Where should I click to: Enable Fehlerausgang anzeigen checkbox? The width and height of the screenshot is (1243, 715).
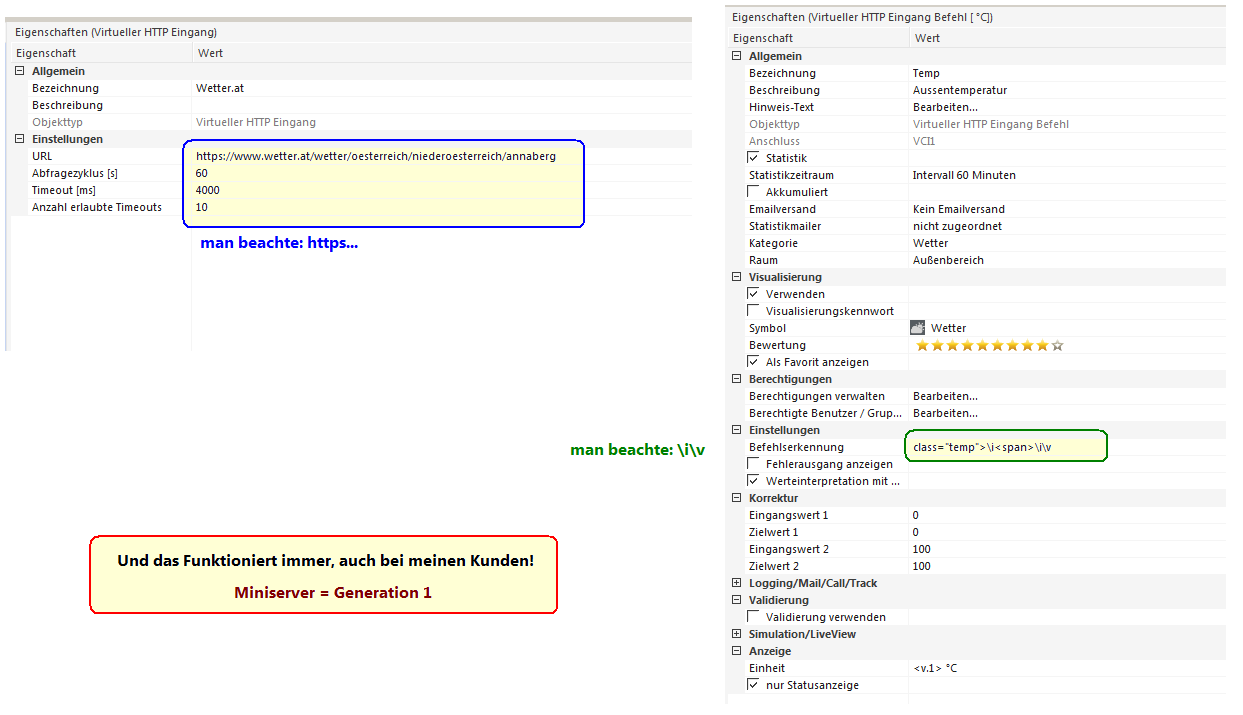pos(754,464)
